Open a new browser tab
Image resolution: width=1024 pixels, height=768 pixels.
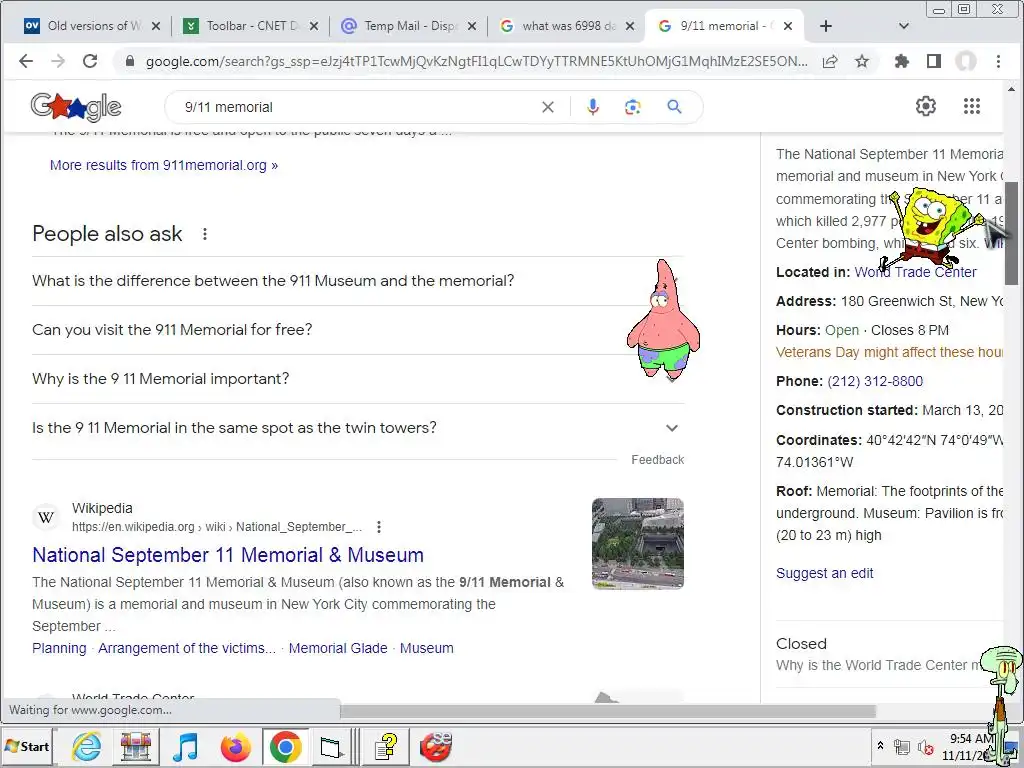pyautogui.click(x=825, y=26)
